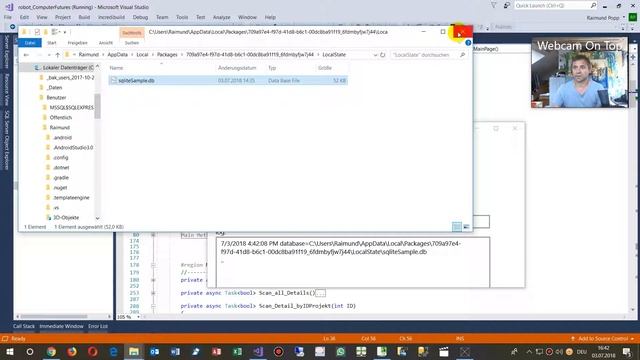Open the Suchen ribbon tab
The width and height of the screenshot is (640, 360).
(x=132, y=43)
